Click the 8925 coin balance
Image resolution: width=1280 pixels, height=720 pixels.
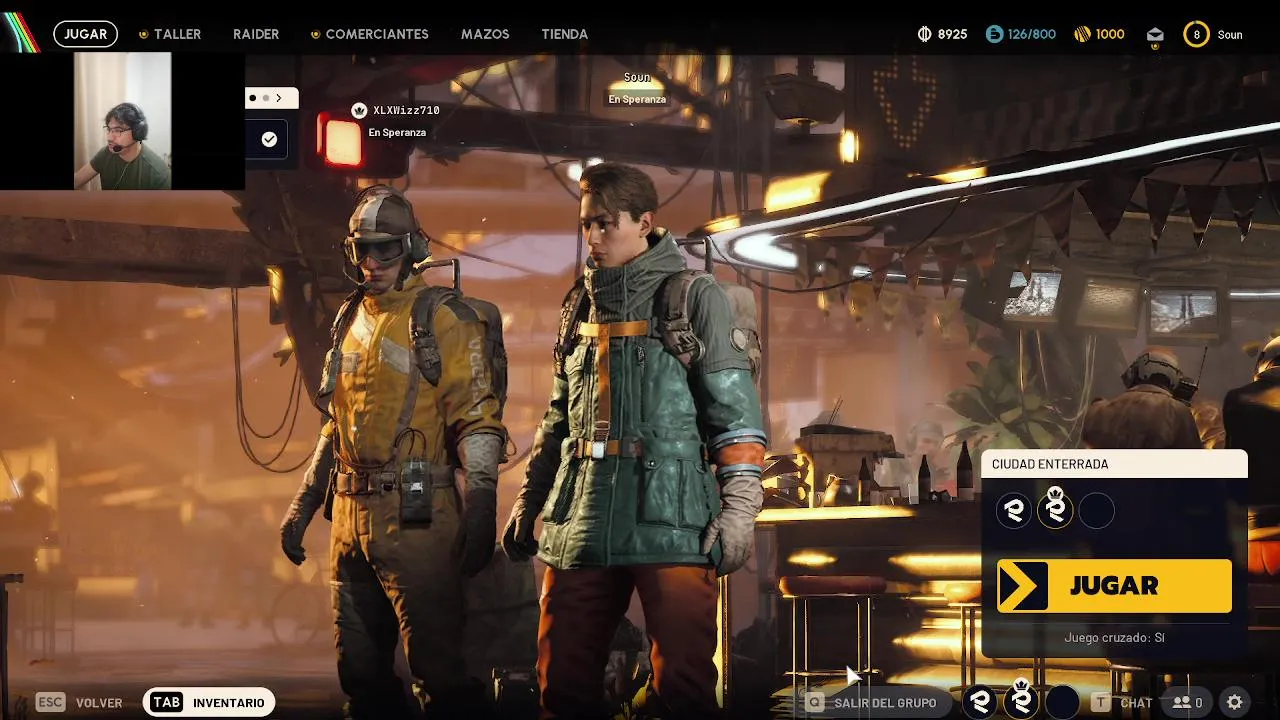[x=953, y=34]
